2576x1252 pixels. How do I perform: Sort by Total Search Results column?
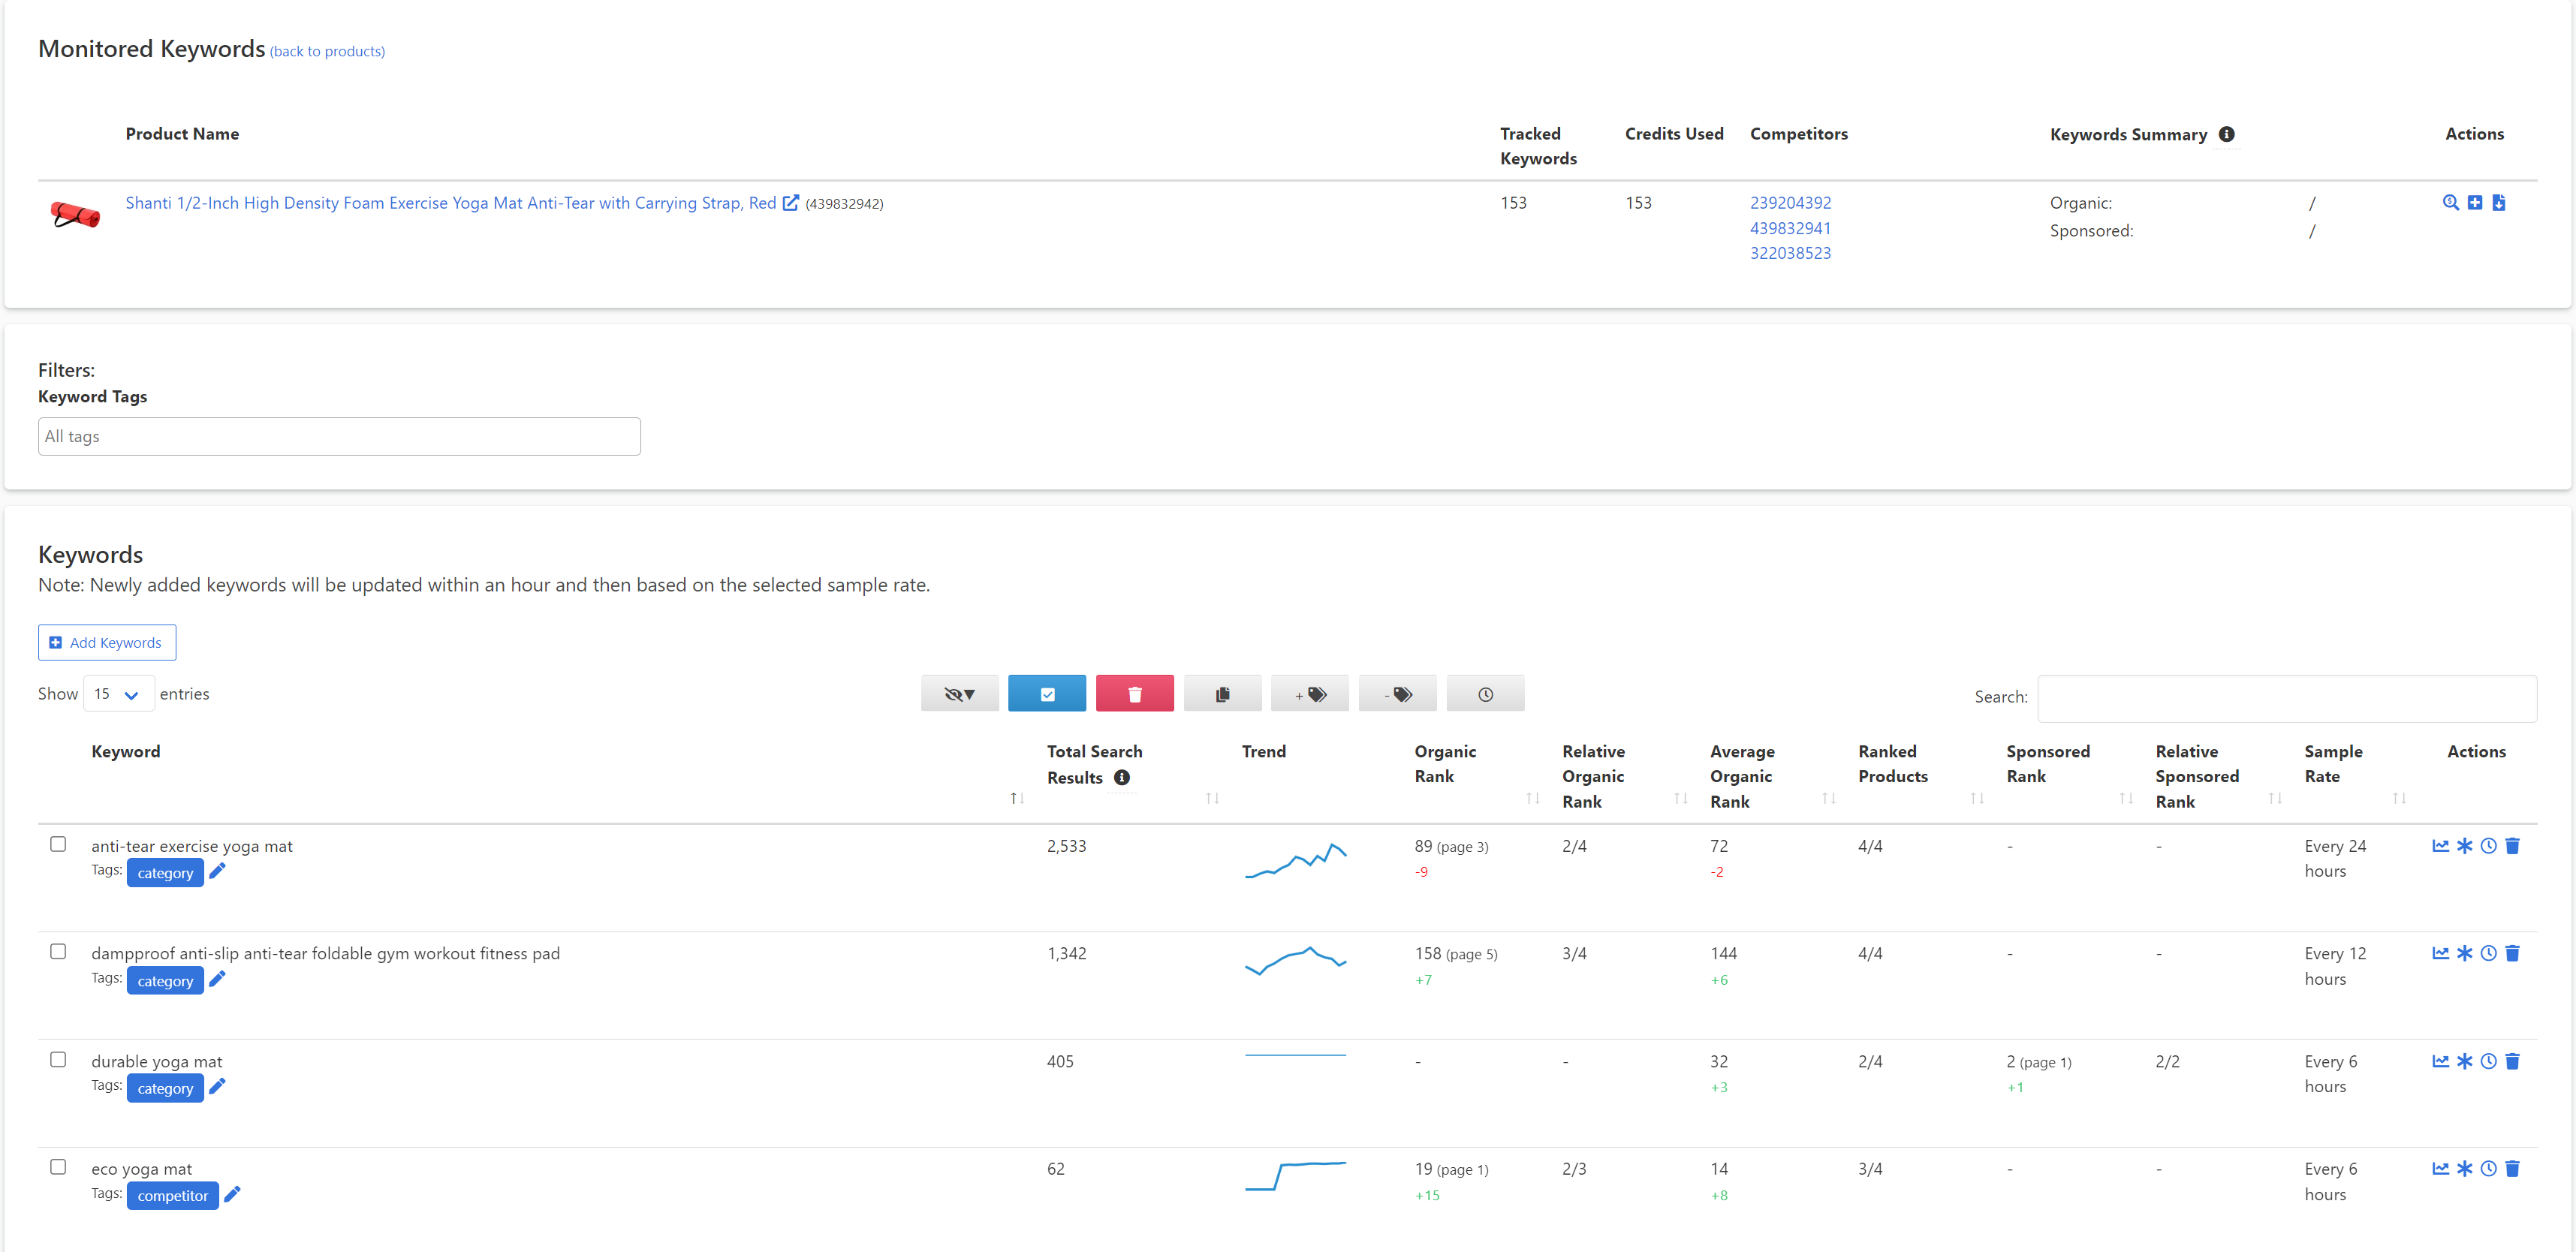pyautogui.click(x=1094, y=764)
